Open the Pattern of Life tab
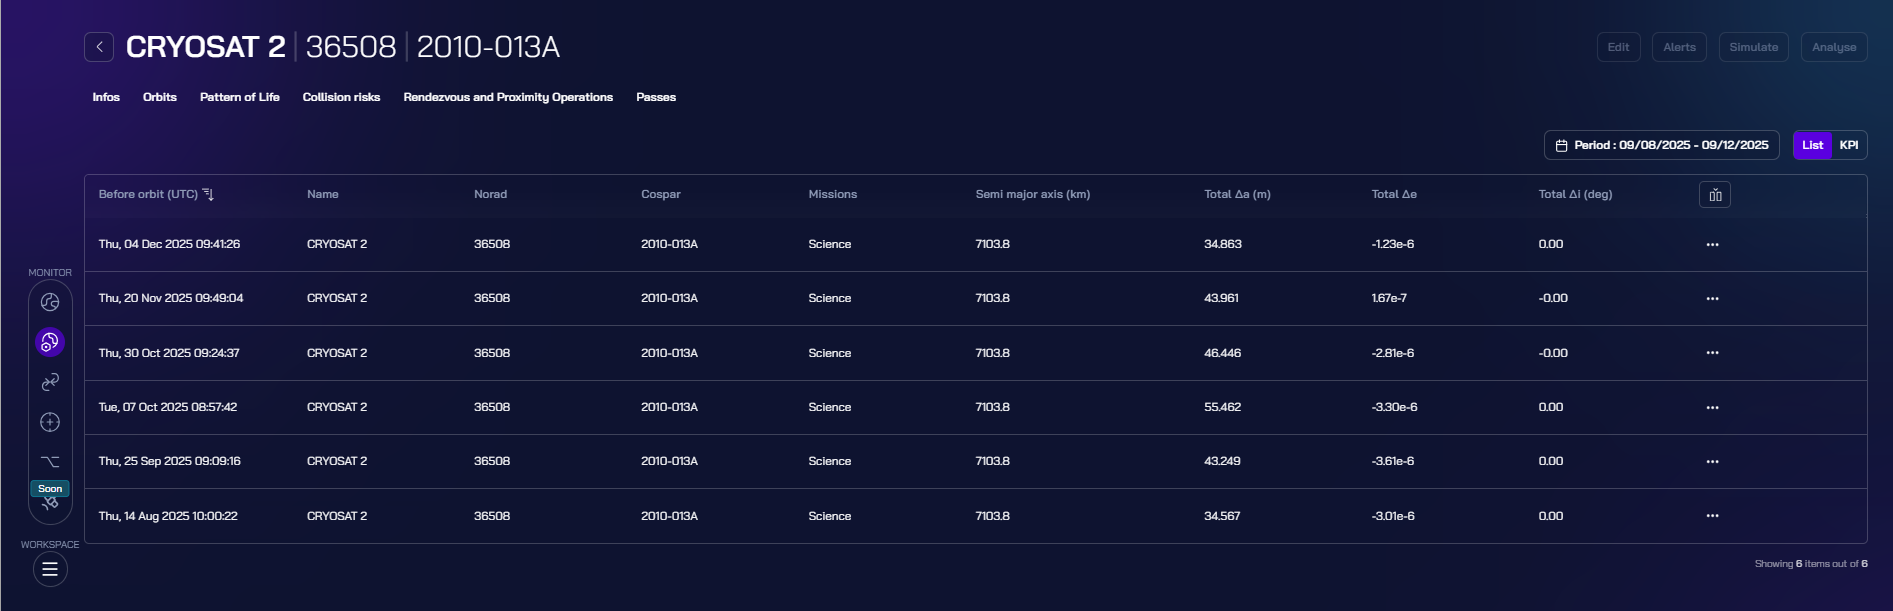The height and width of the screenshot is (611, 1893). point(240,97)
